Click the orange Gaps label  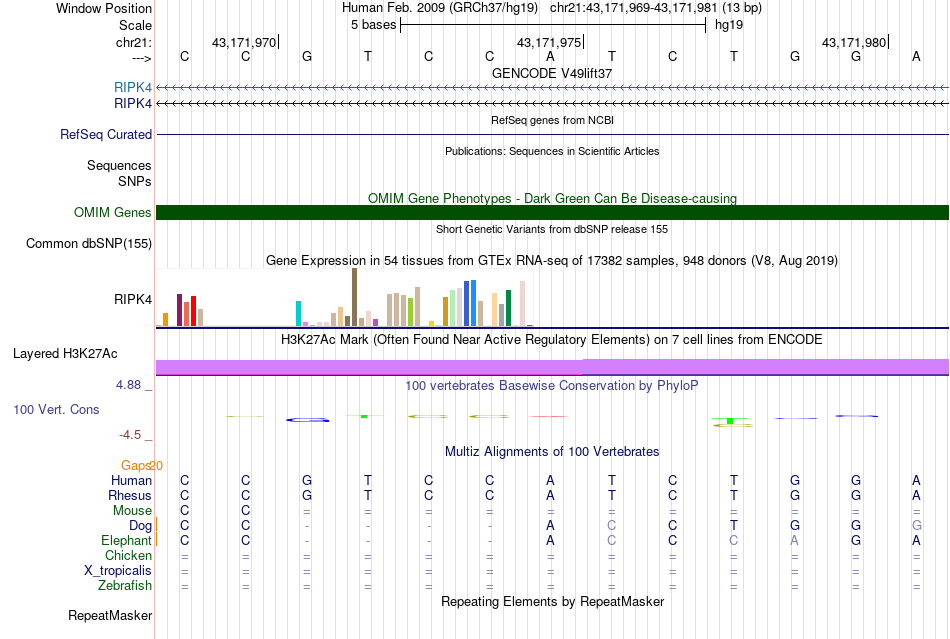136,465
